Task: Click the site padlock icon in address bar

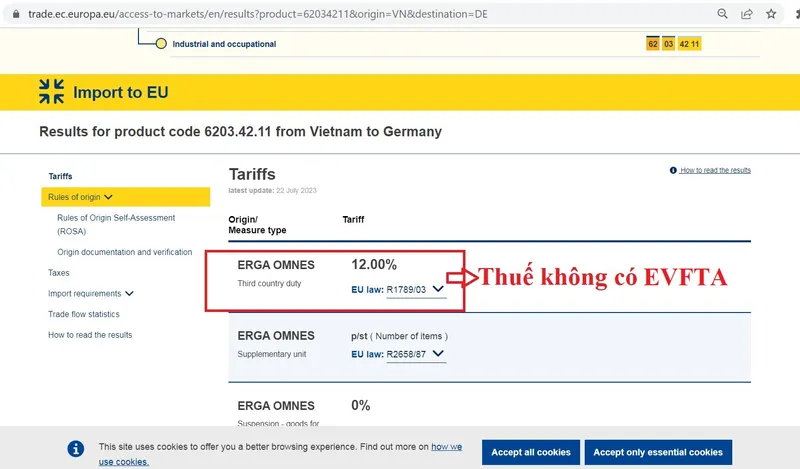Action: pyautogui.click(x=11, y=14)
